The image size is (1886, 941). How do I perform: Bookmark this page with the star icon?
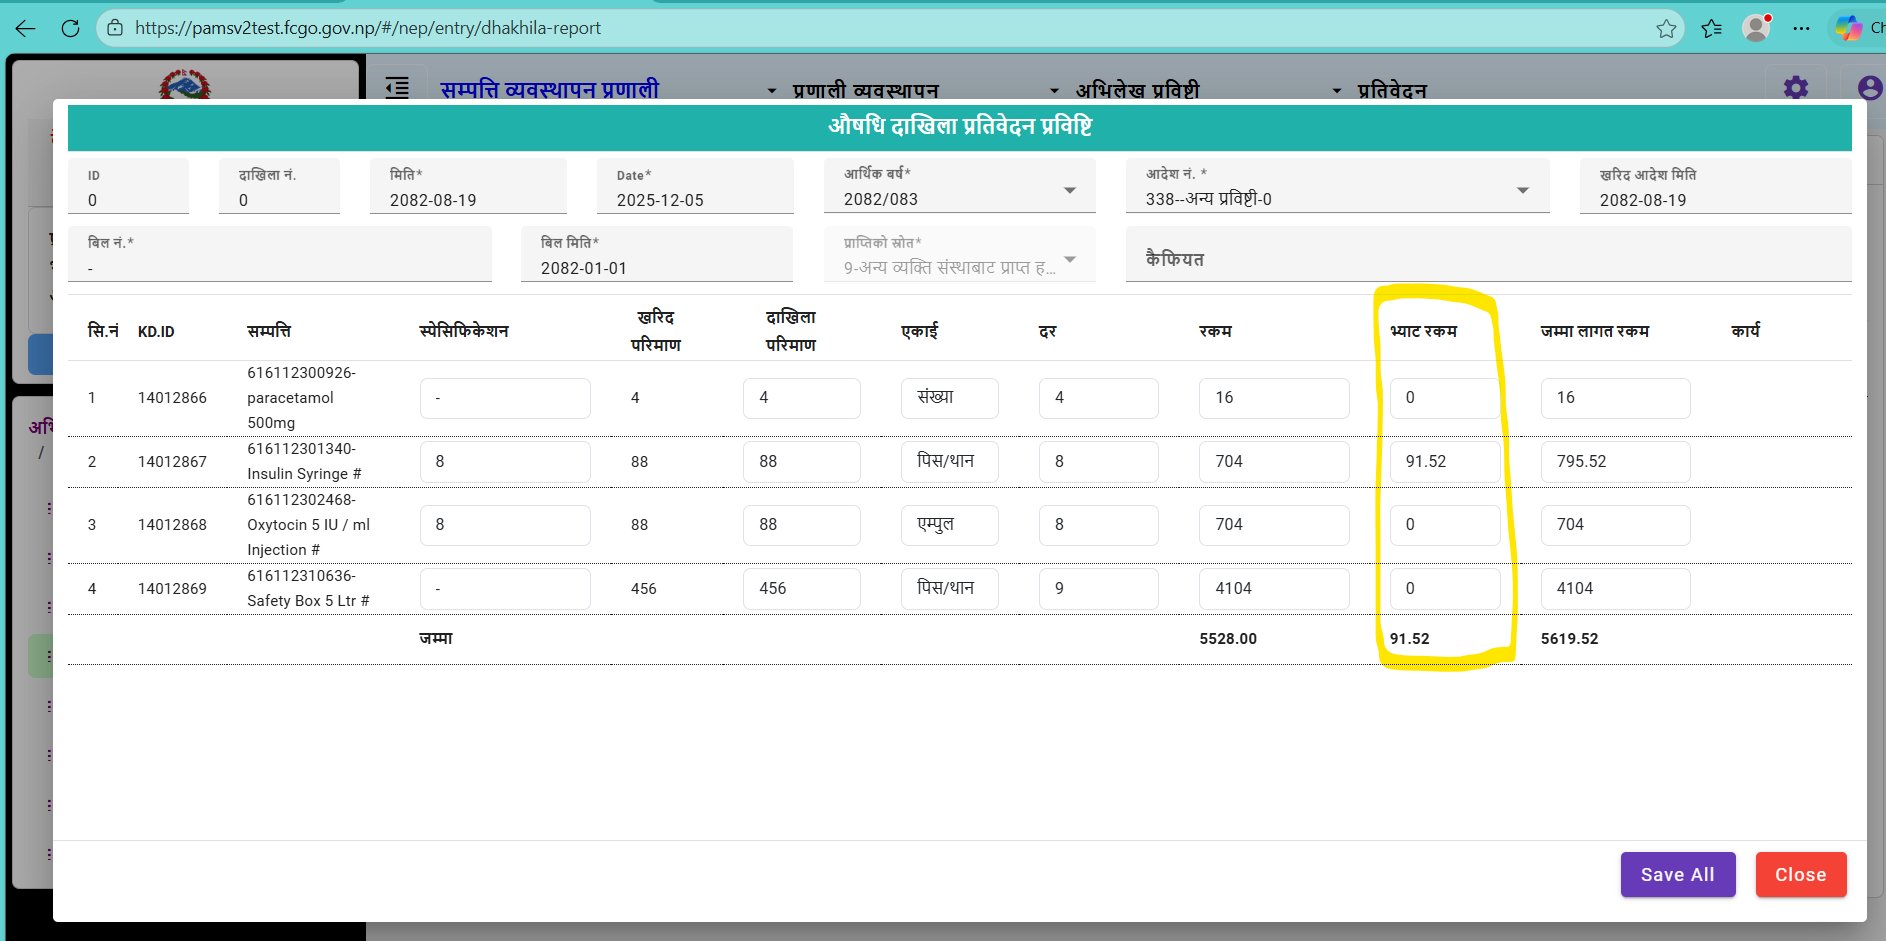point(1666,28)
